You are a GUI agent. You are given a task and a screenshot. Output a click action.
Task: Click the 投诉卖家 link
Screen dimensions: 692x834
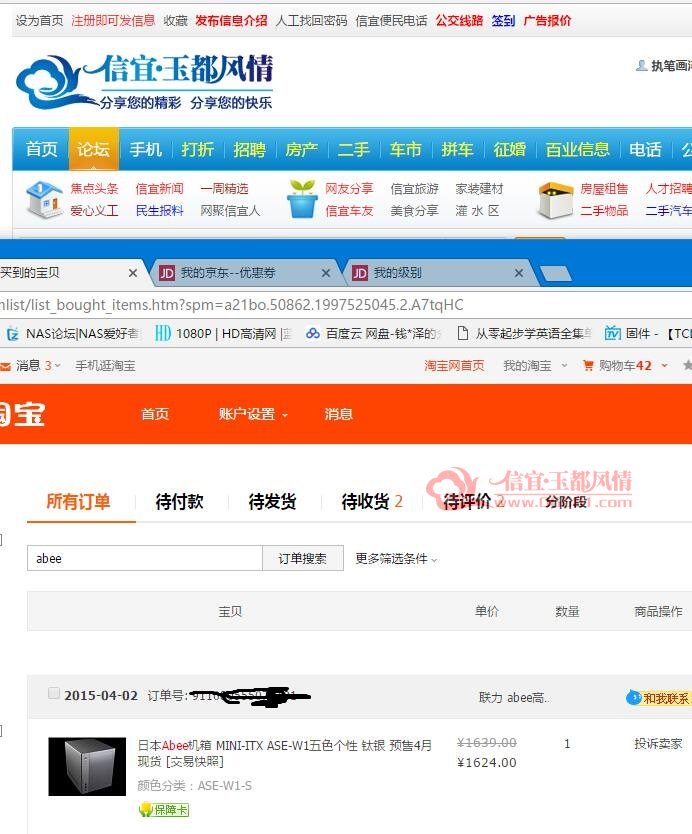pyautogui.click(x=658, y=743)
